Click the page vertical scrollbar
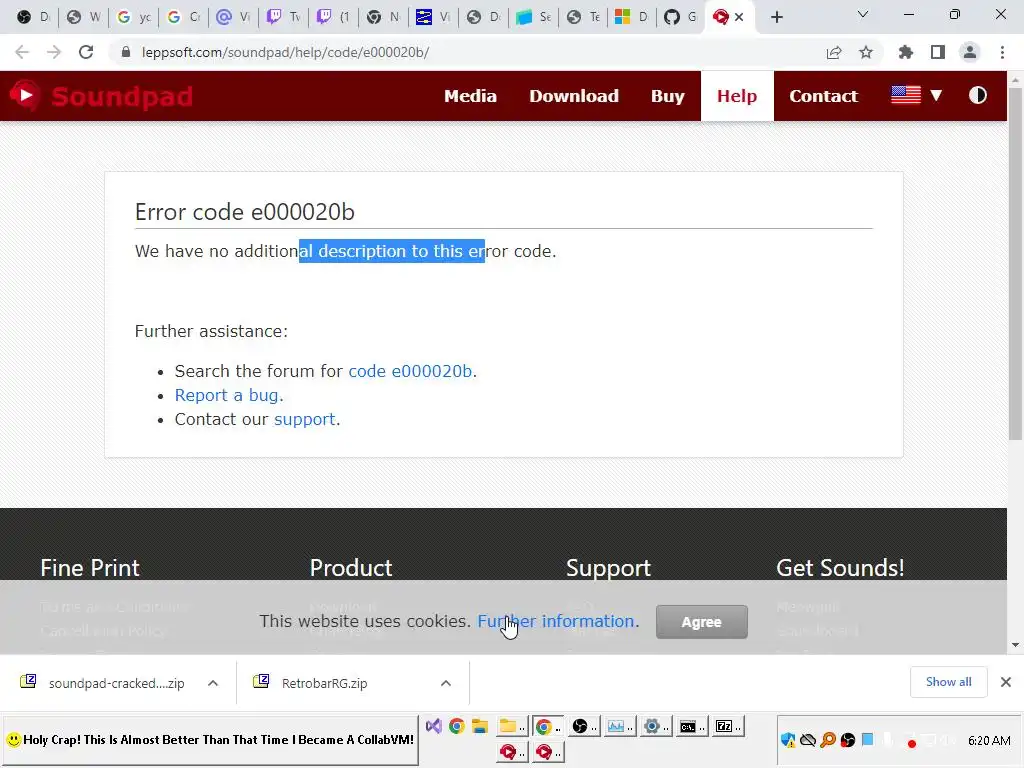This screenshot has width=1024, height=768. [1015, 264]
